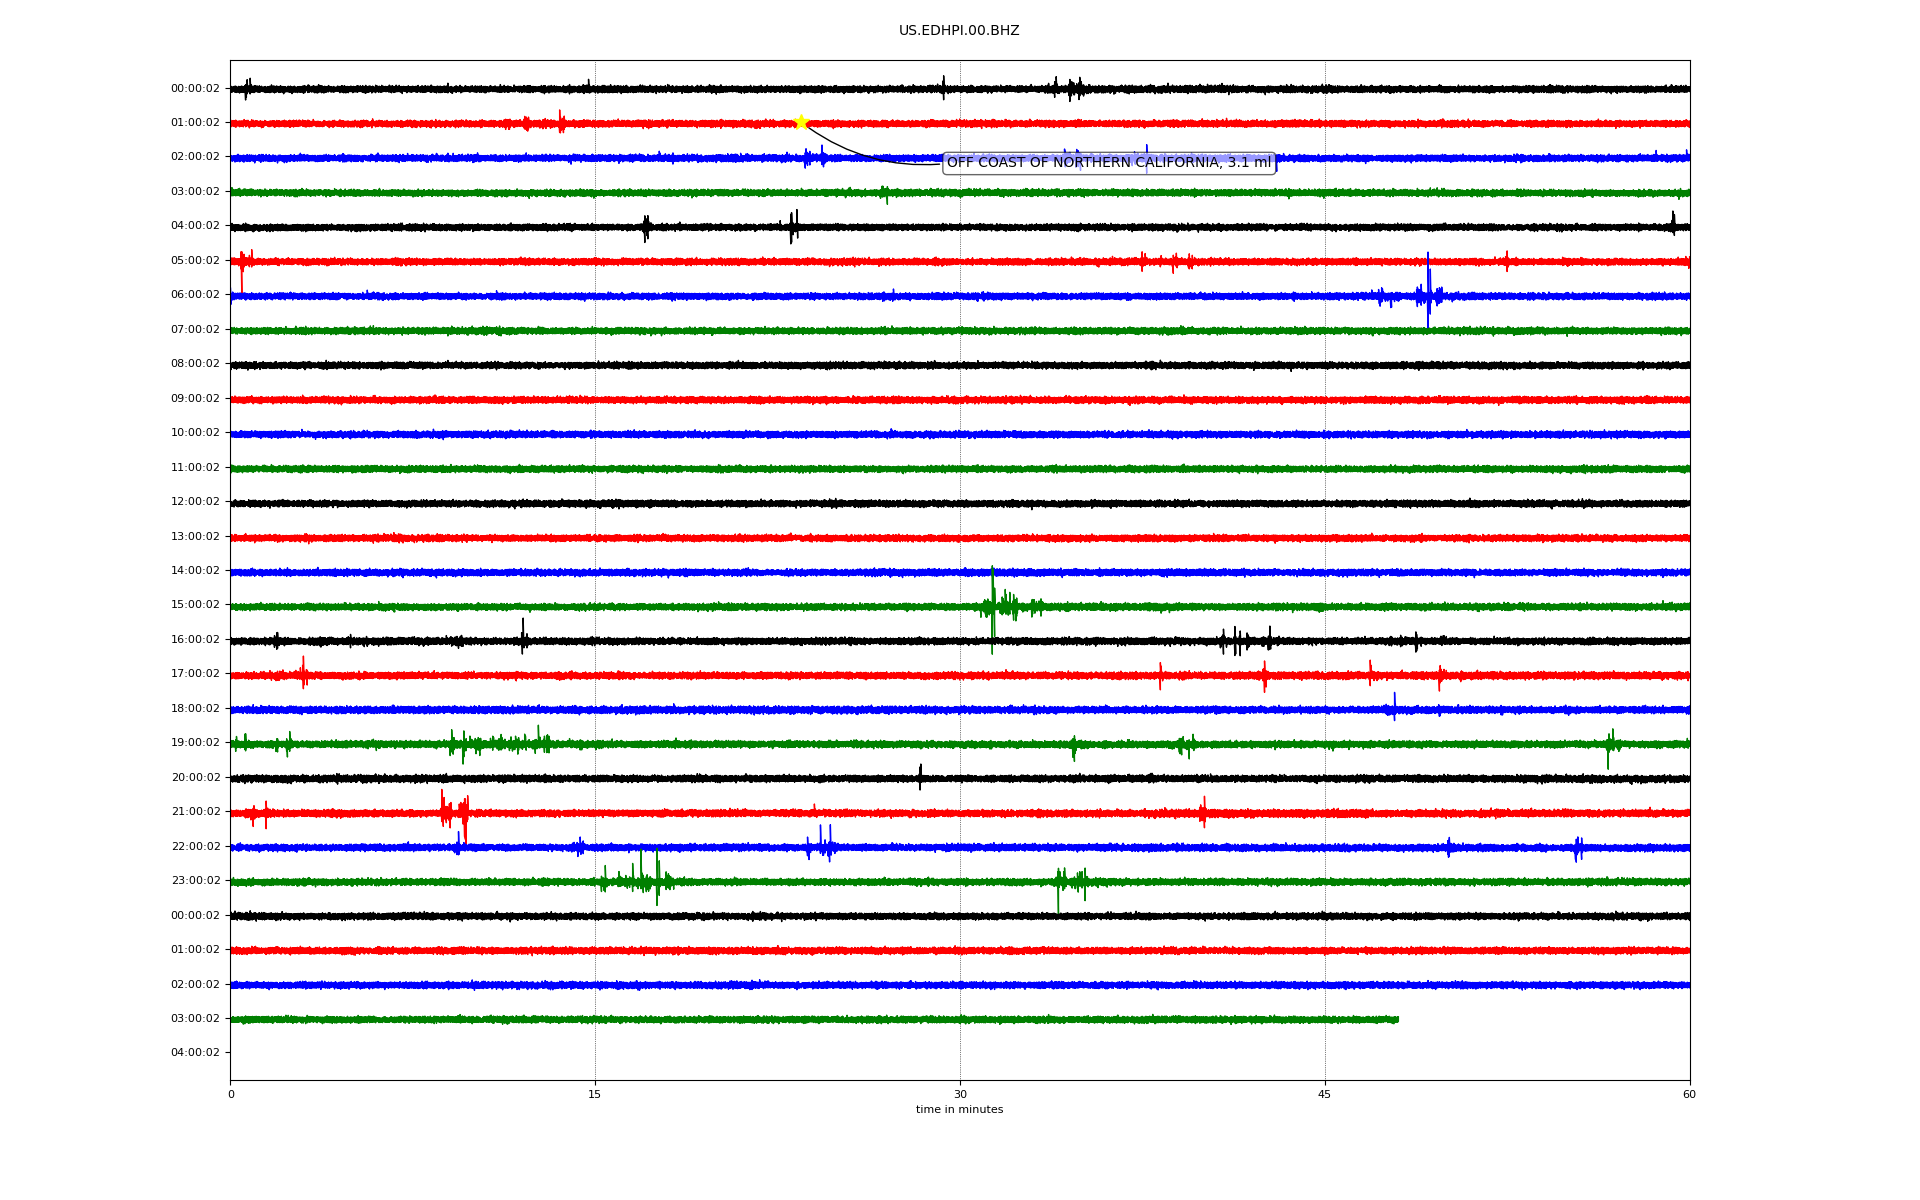Click the x-axis tick label 0
Image resolution: width=1920 pixels, height=1200 pixels.
click(x=231, y=1094)
